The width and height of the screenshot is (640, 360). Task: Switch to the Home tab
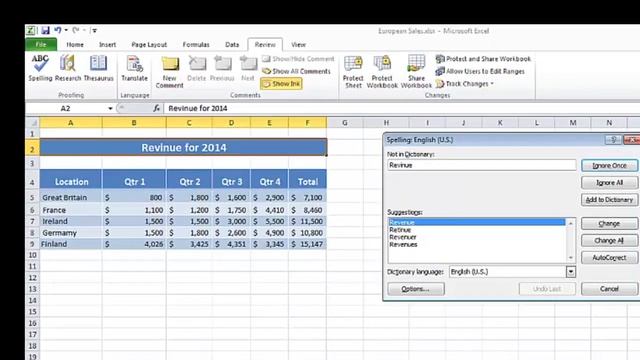[75, 44]
